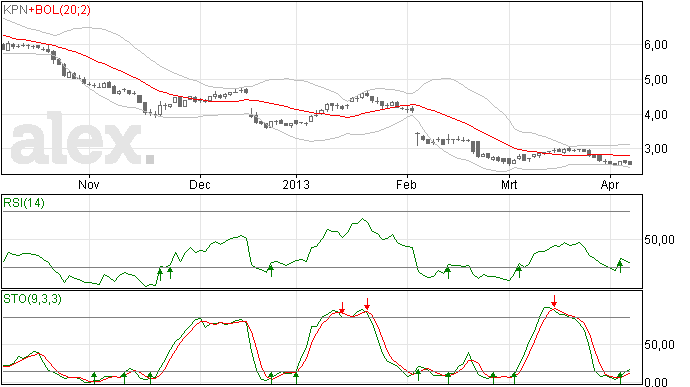This screenshot has width=690, height=387.
Task: Click the Apr date axis label
Action: pyautogui.click(x=610, y=184)
